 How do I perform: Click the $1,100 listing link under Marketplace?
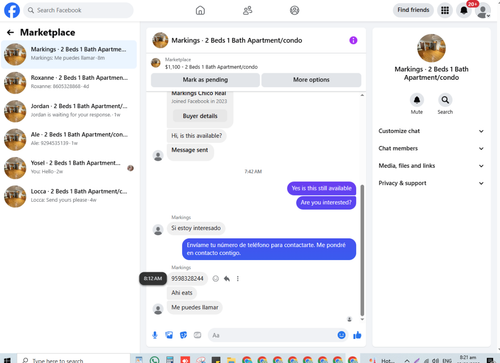(x=211, y=67)
